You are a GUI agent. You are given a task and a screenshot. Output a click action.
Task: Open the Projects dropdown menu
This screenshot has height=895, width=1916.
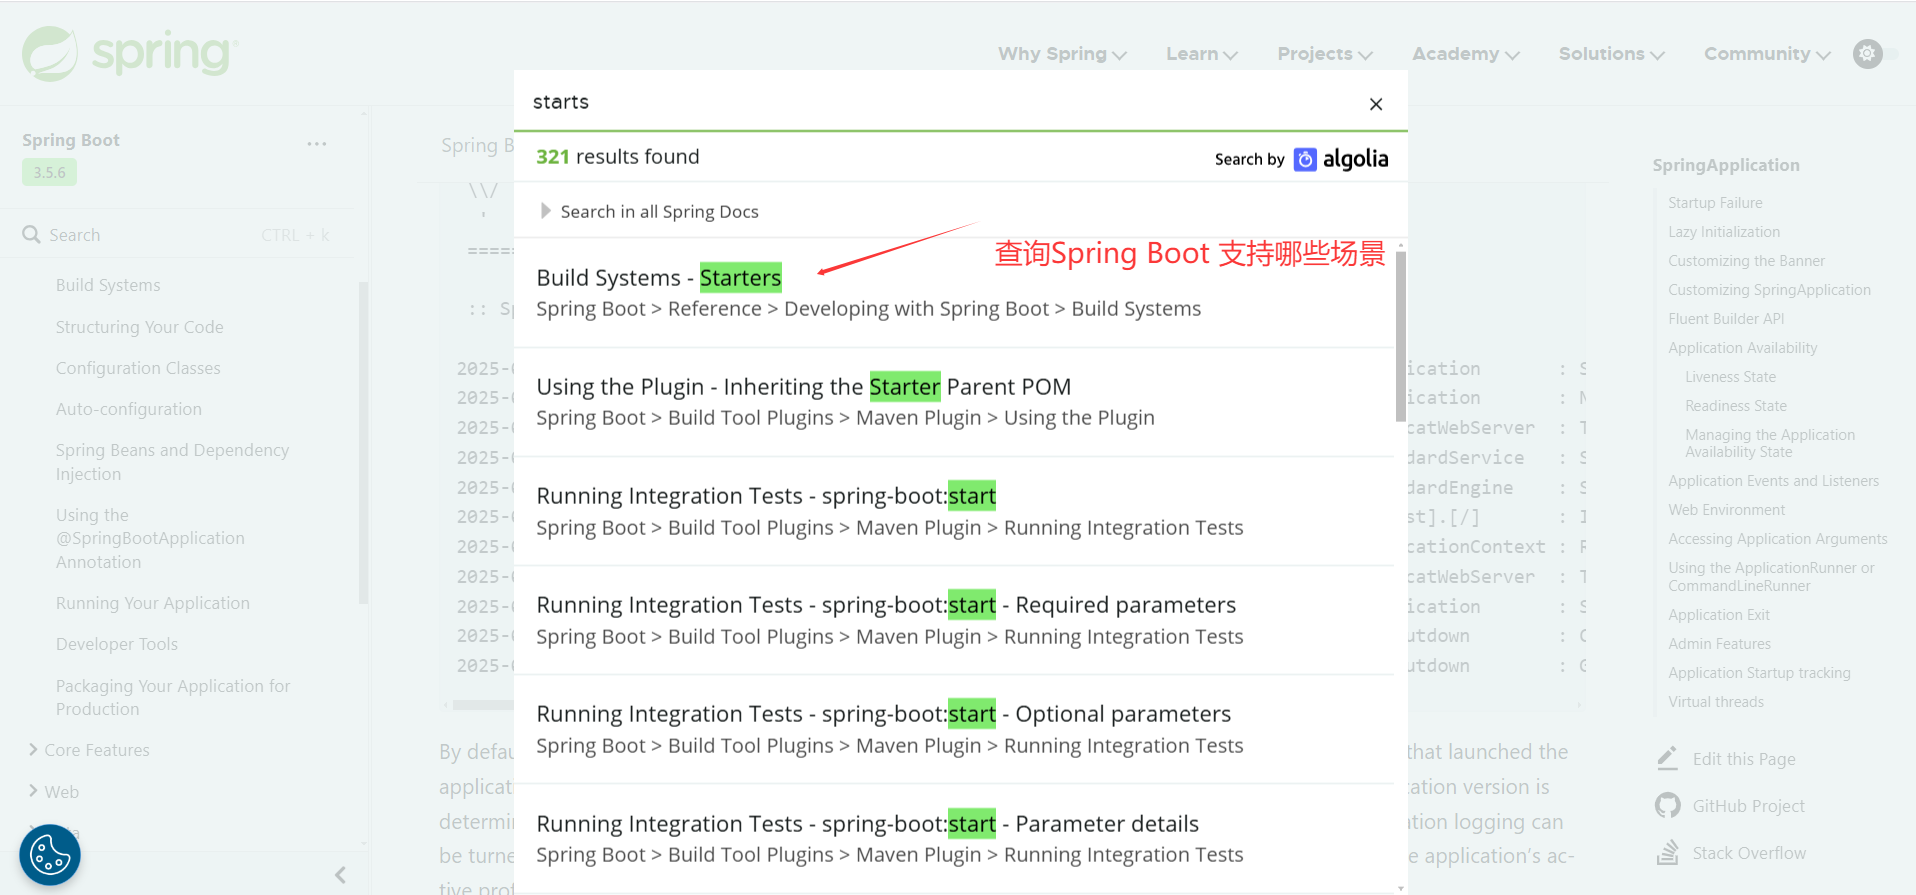[1325, 54]
